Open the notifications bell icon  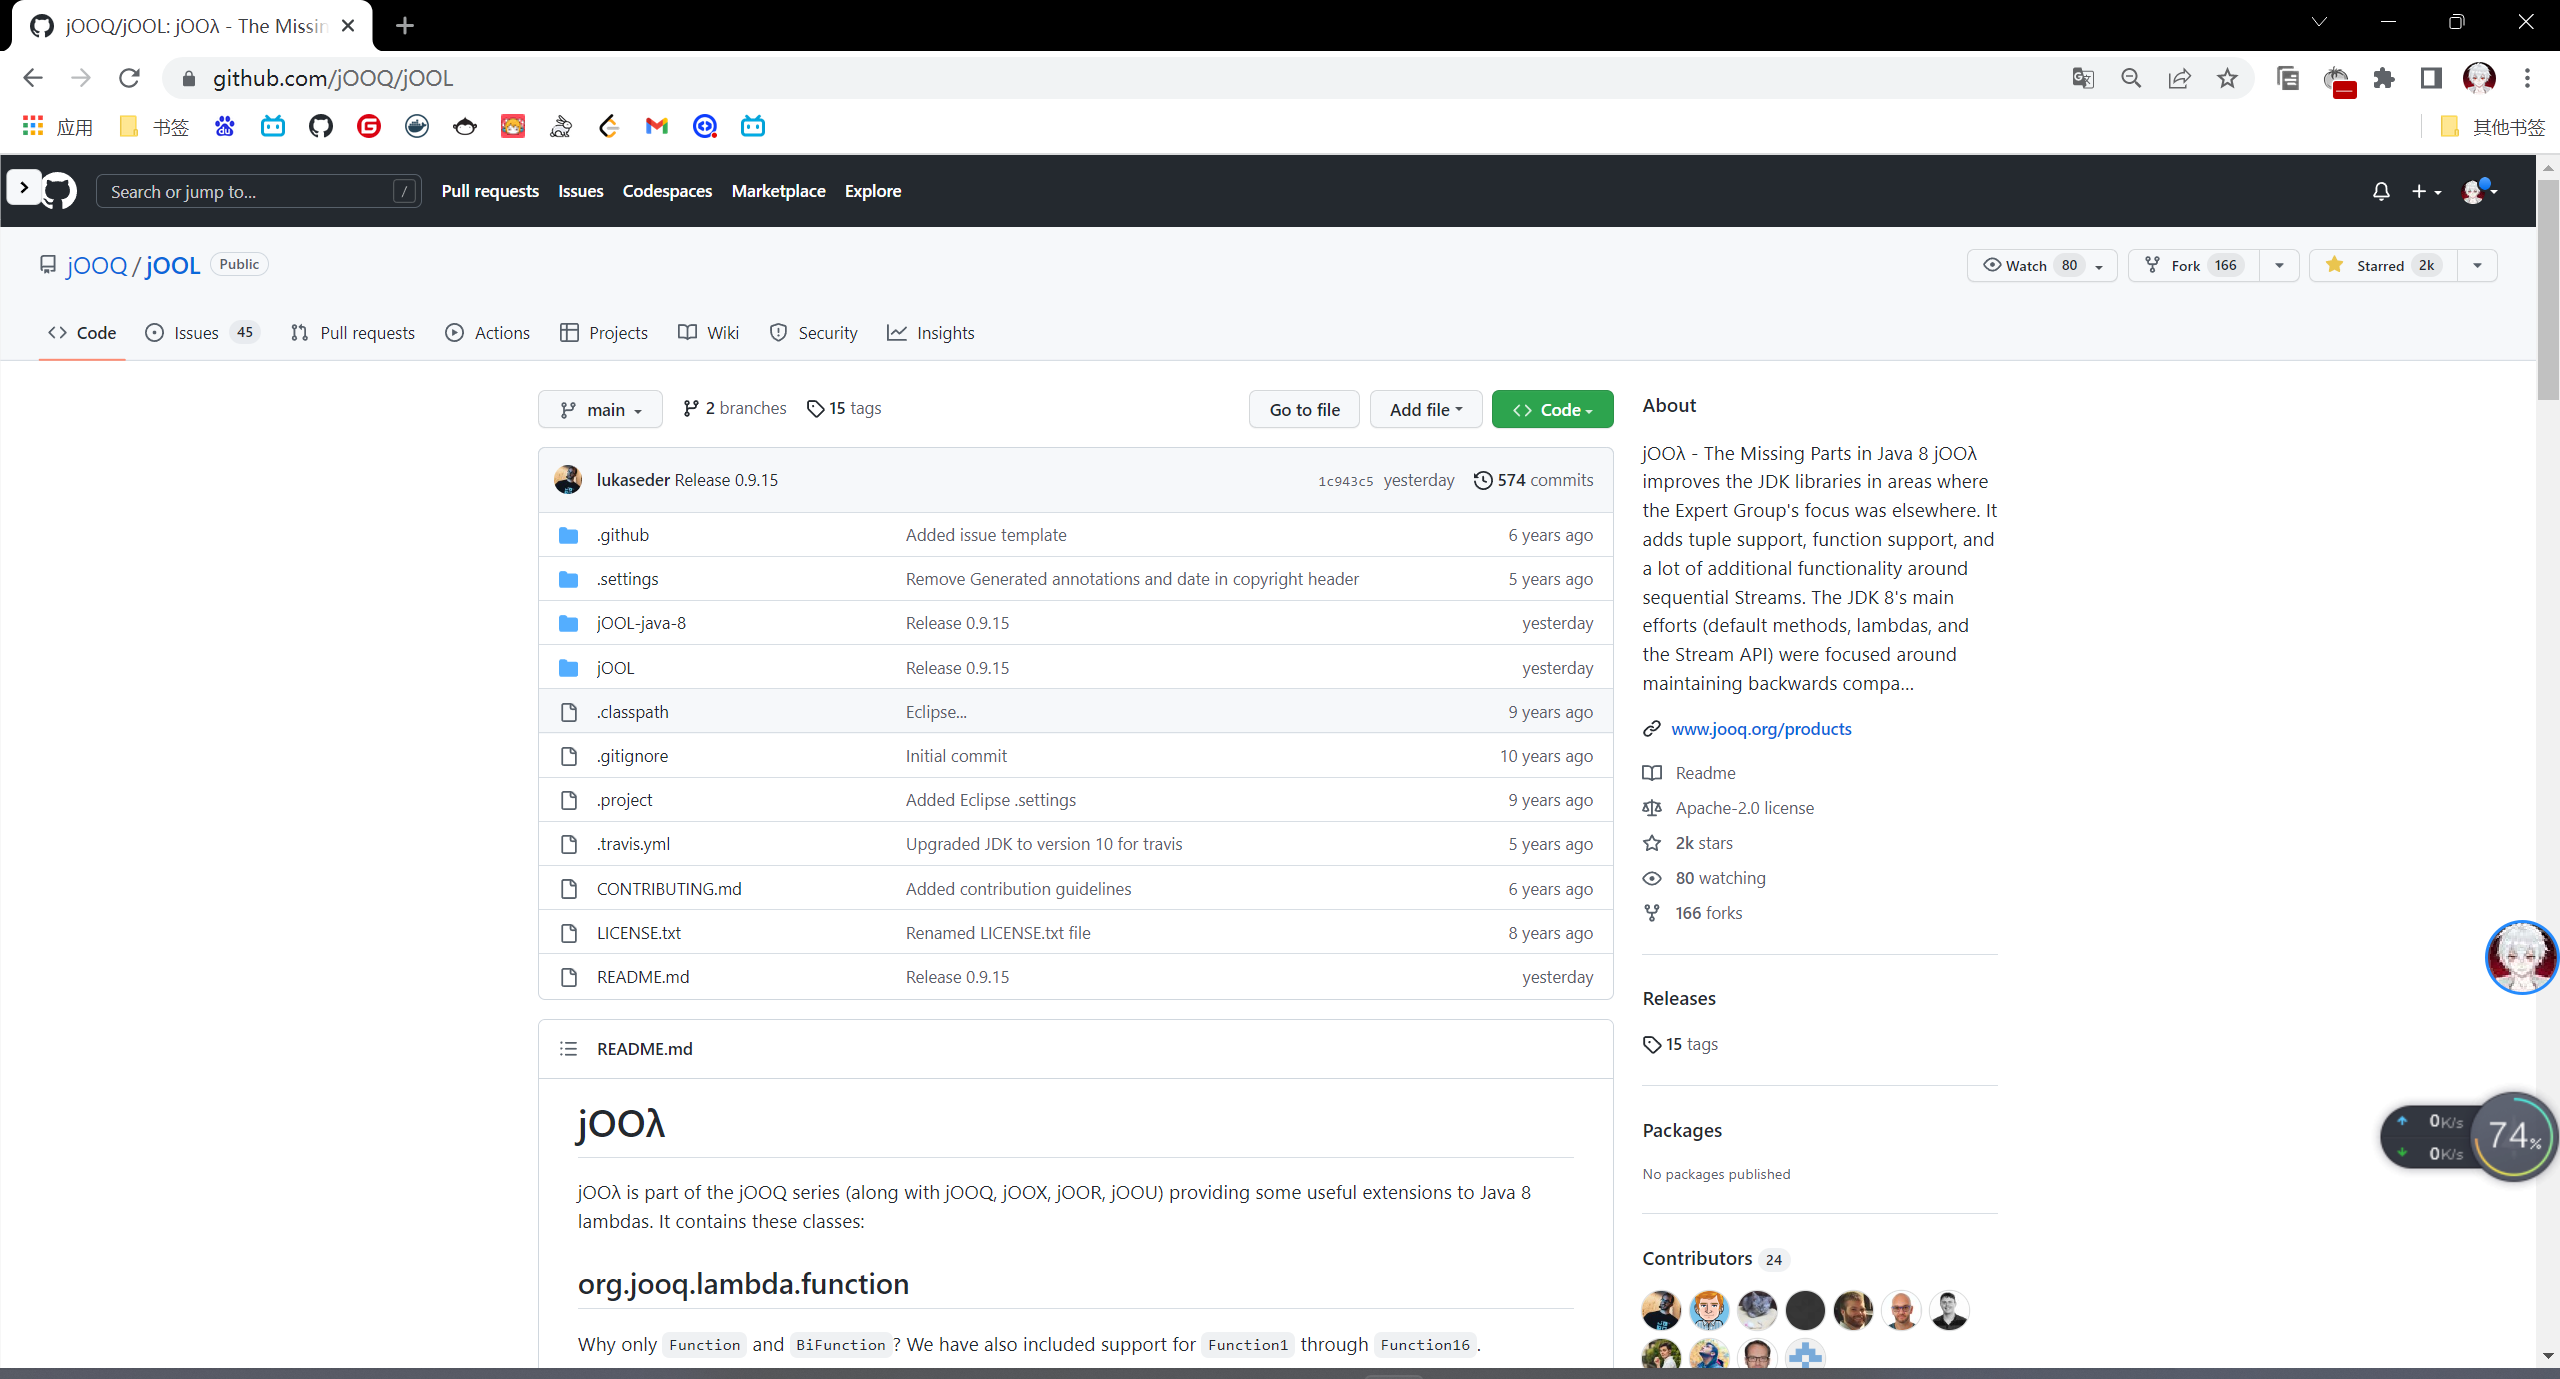(x=2381, y=191)
